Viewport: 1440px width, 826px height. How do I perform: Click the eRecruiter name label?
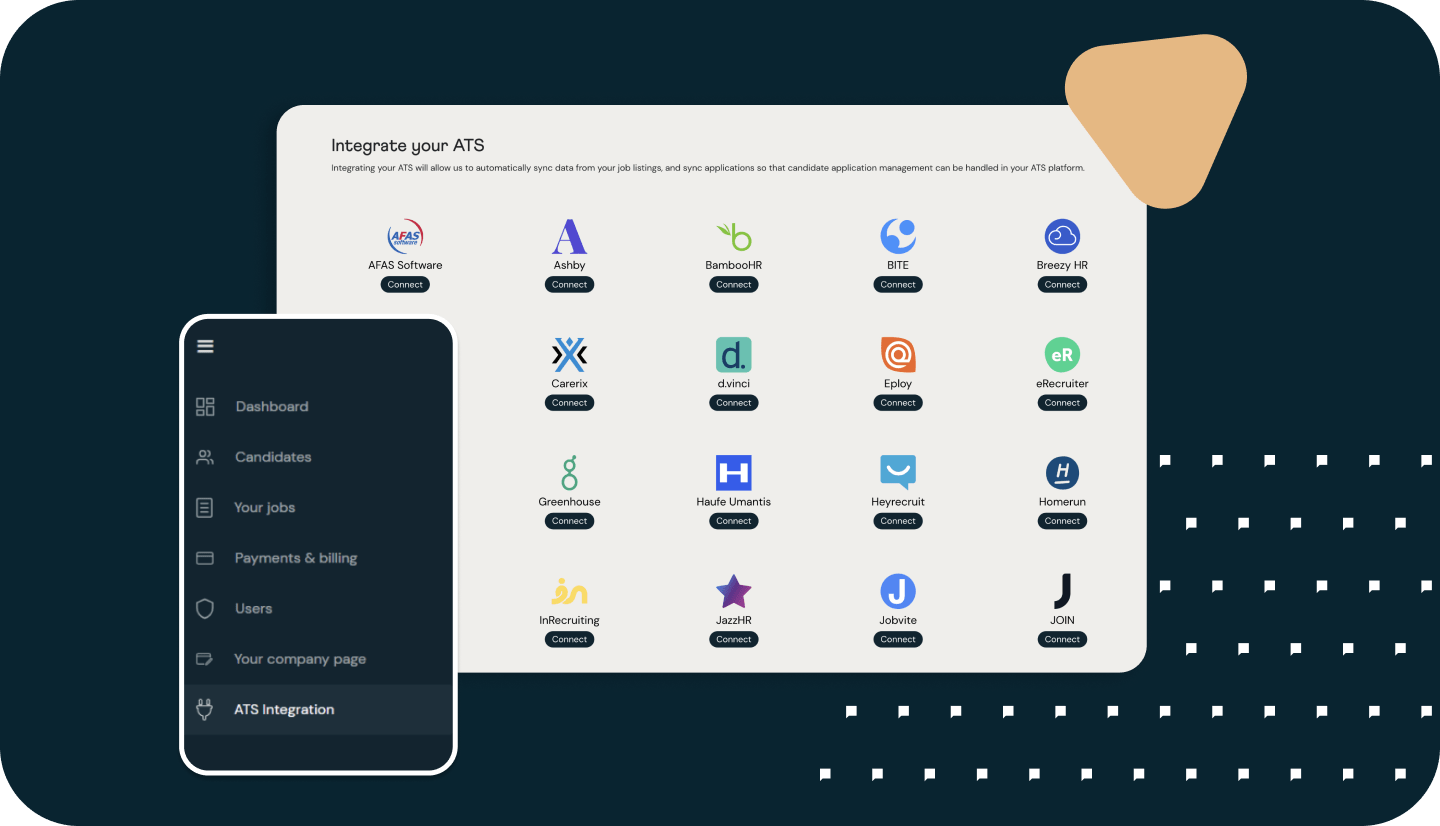click(x=1062, y=383)
